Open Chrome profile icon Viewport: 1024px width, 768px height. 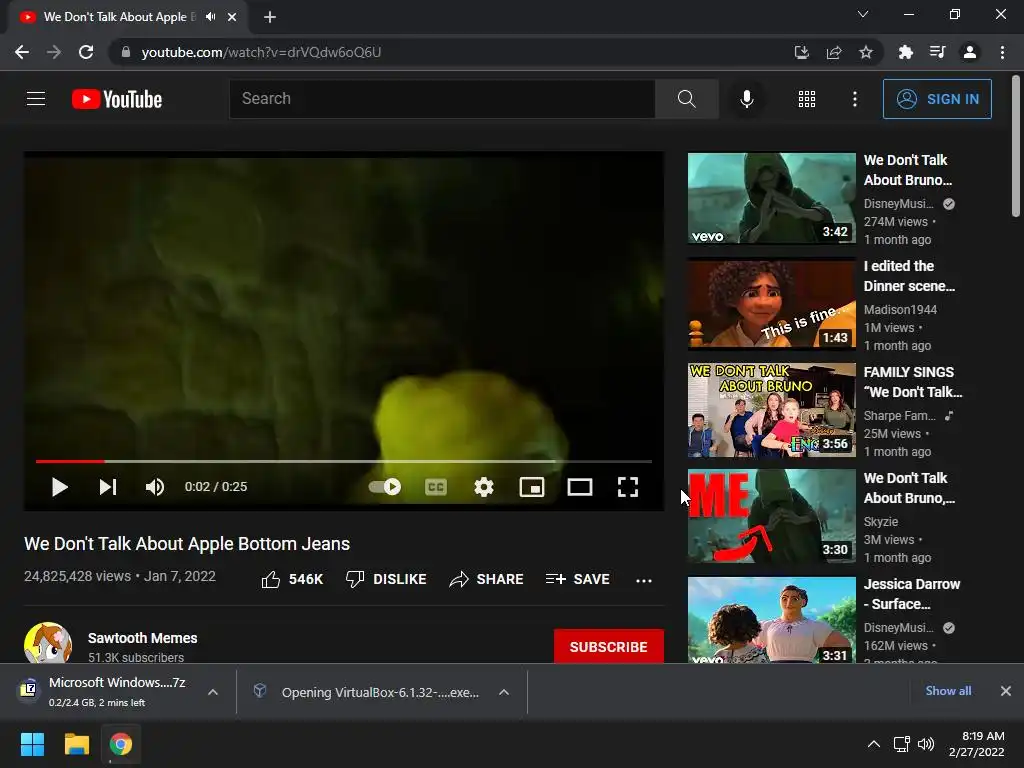coord(970,52)
